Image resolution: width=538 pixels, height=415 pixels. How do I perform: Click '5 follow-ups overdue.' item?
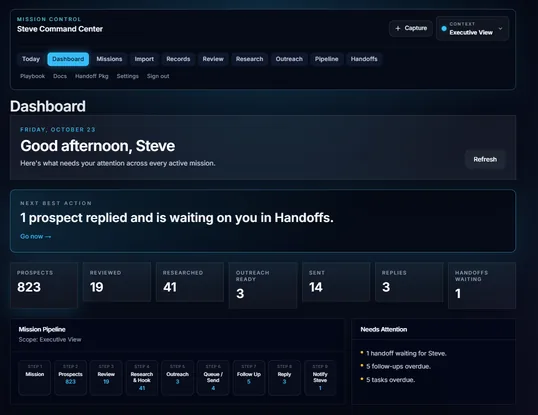398,366
